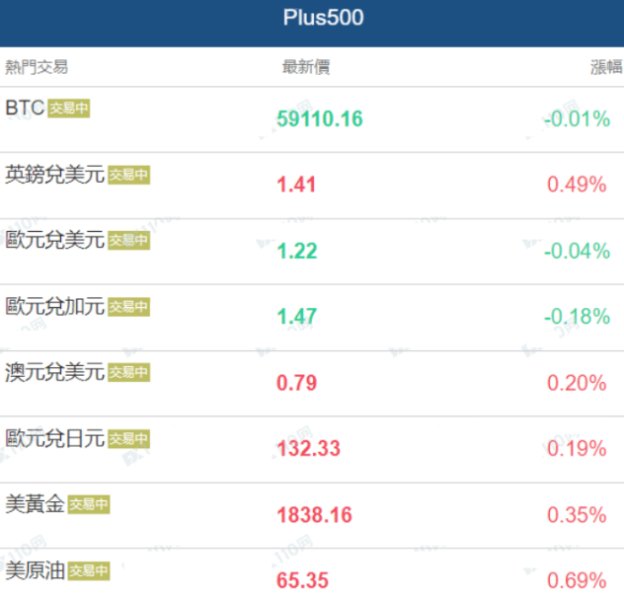Click the 交易中 badge next to 美原油

(x=89, y=571)
